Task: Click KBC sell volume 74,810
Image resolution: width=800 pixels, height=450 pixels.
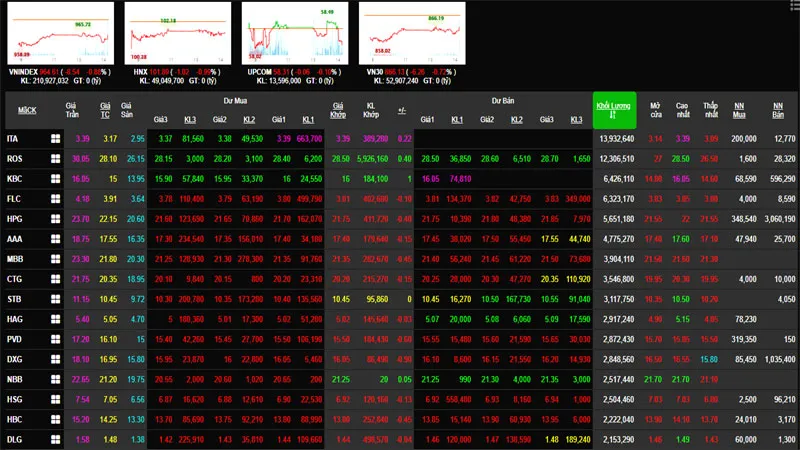Action: (460, 179)
